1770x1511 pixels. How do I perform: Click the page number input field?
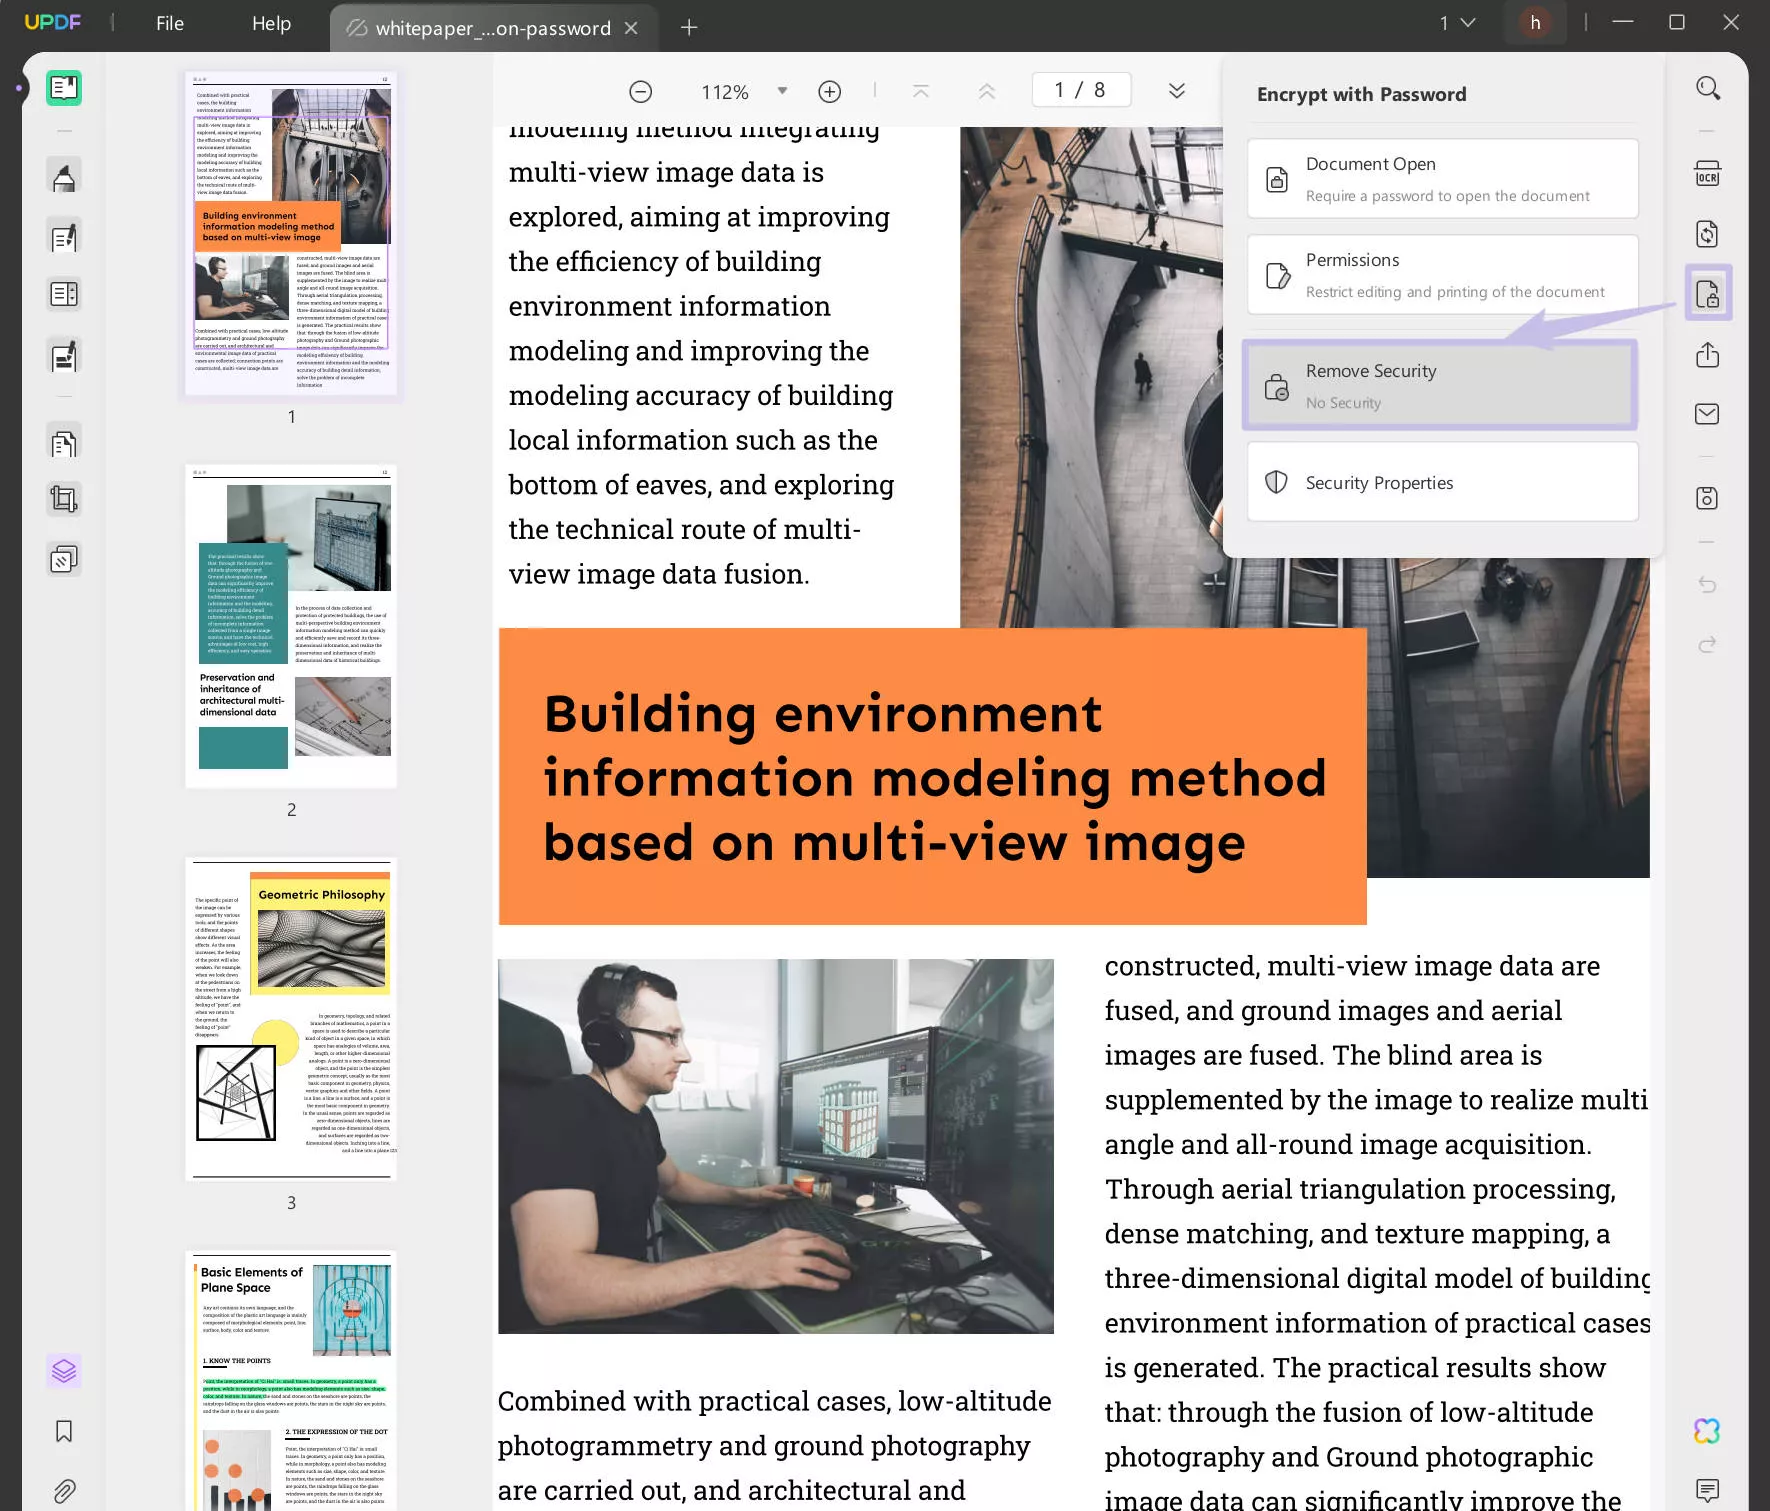[x=1081, y=90]
